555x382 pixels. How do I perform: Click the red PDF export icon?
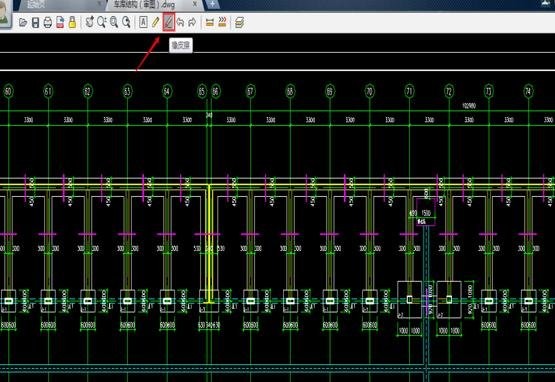[x=60, y=23]
